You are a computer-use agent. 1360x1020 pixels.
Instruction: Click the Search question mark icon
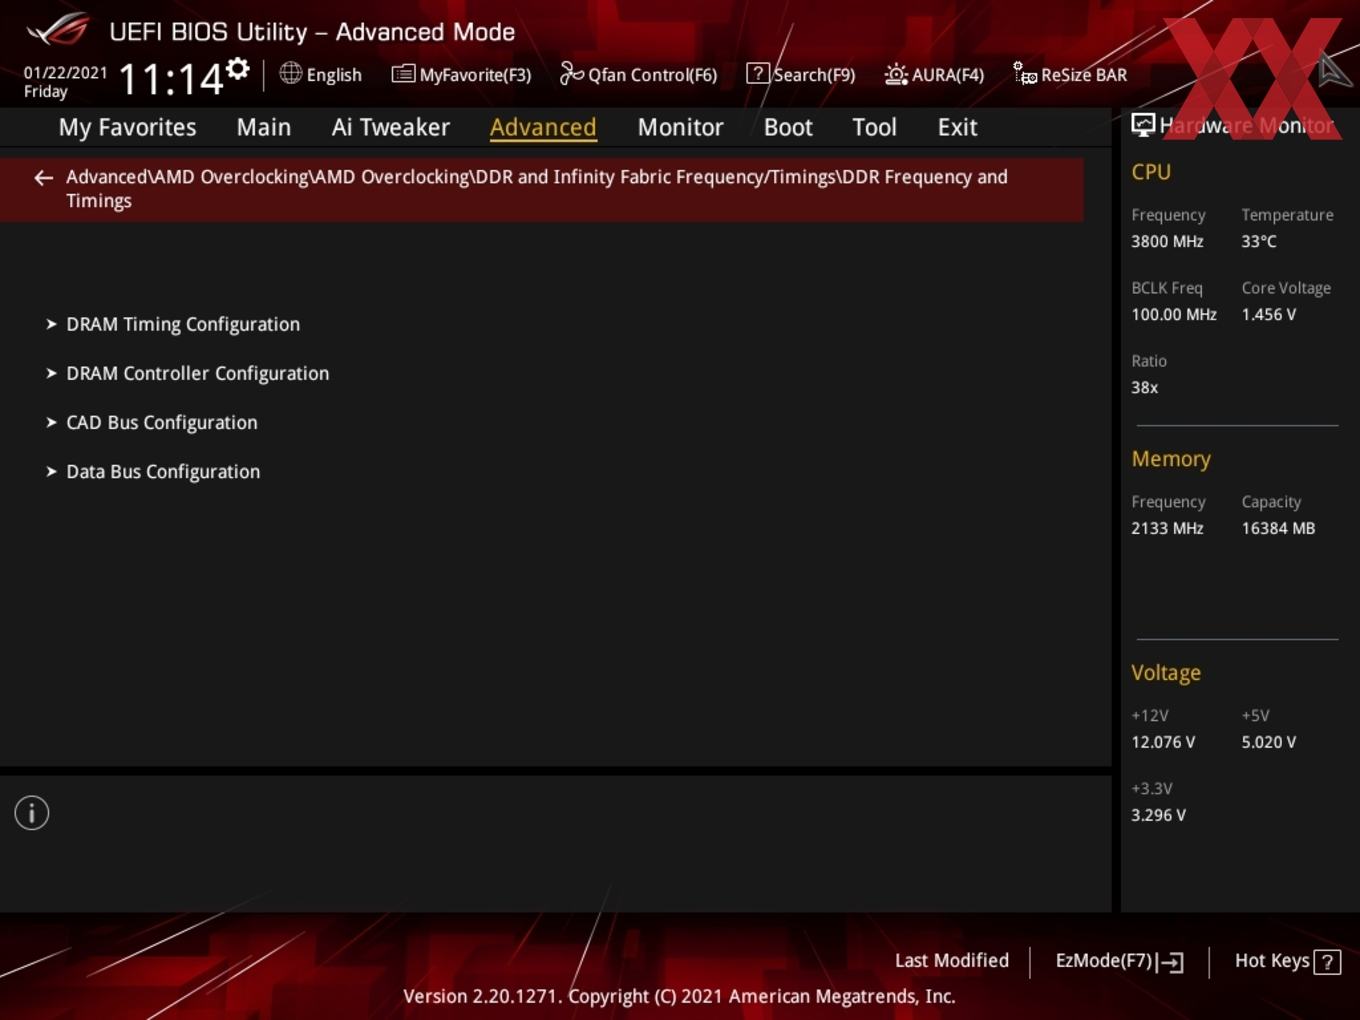pyautogui.click(x=758, y=73)
